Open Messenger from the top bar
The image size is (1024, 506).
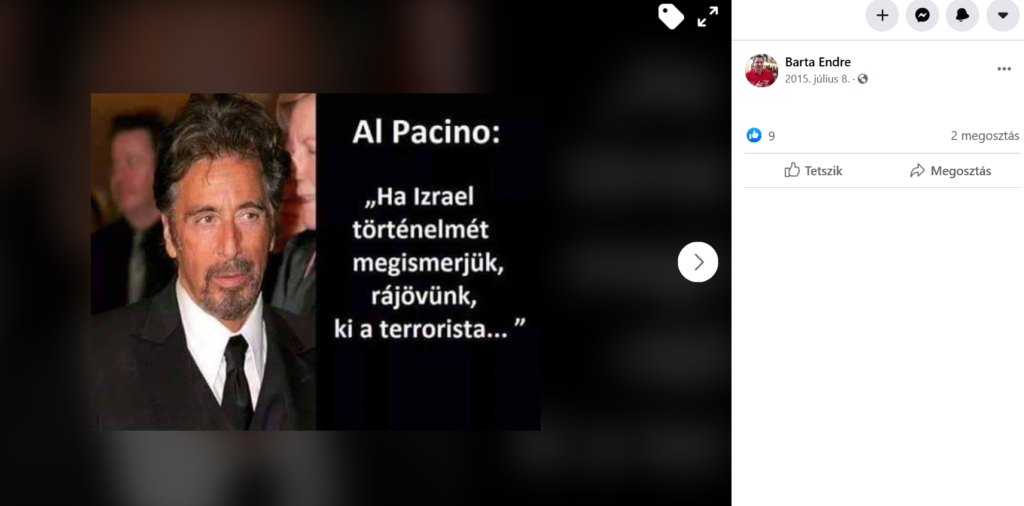[x=922, y=16]
